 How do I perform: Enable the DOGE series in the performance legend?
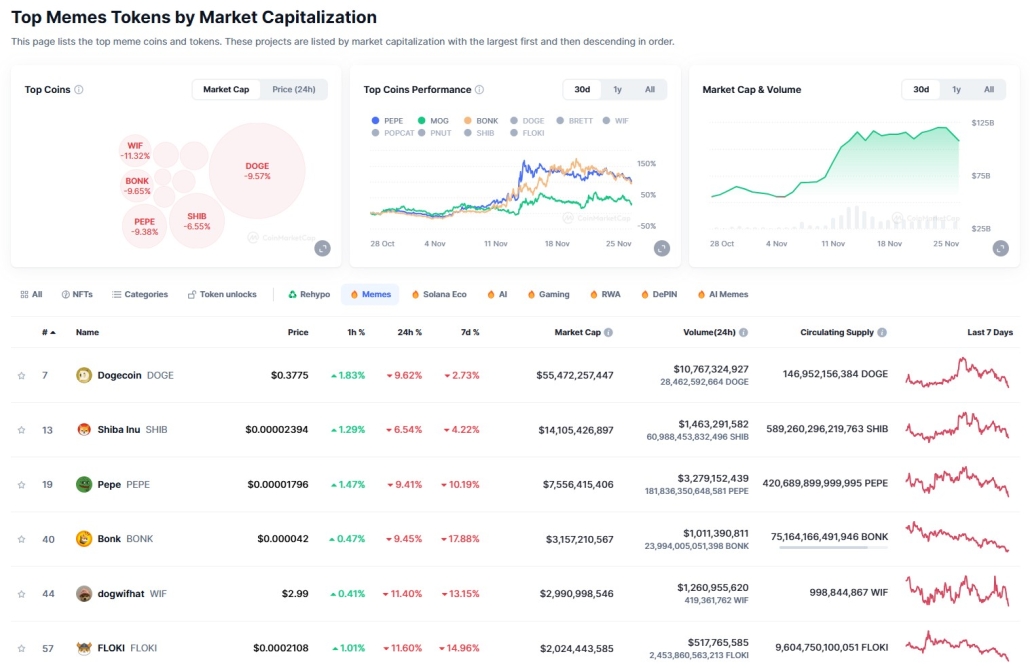coord(530,121)
